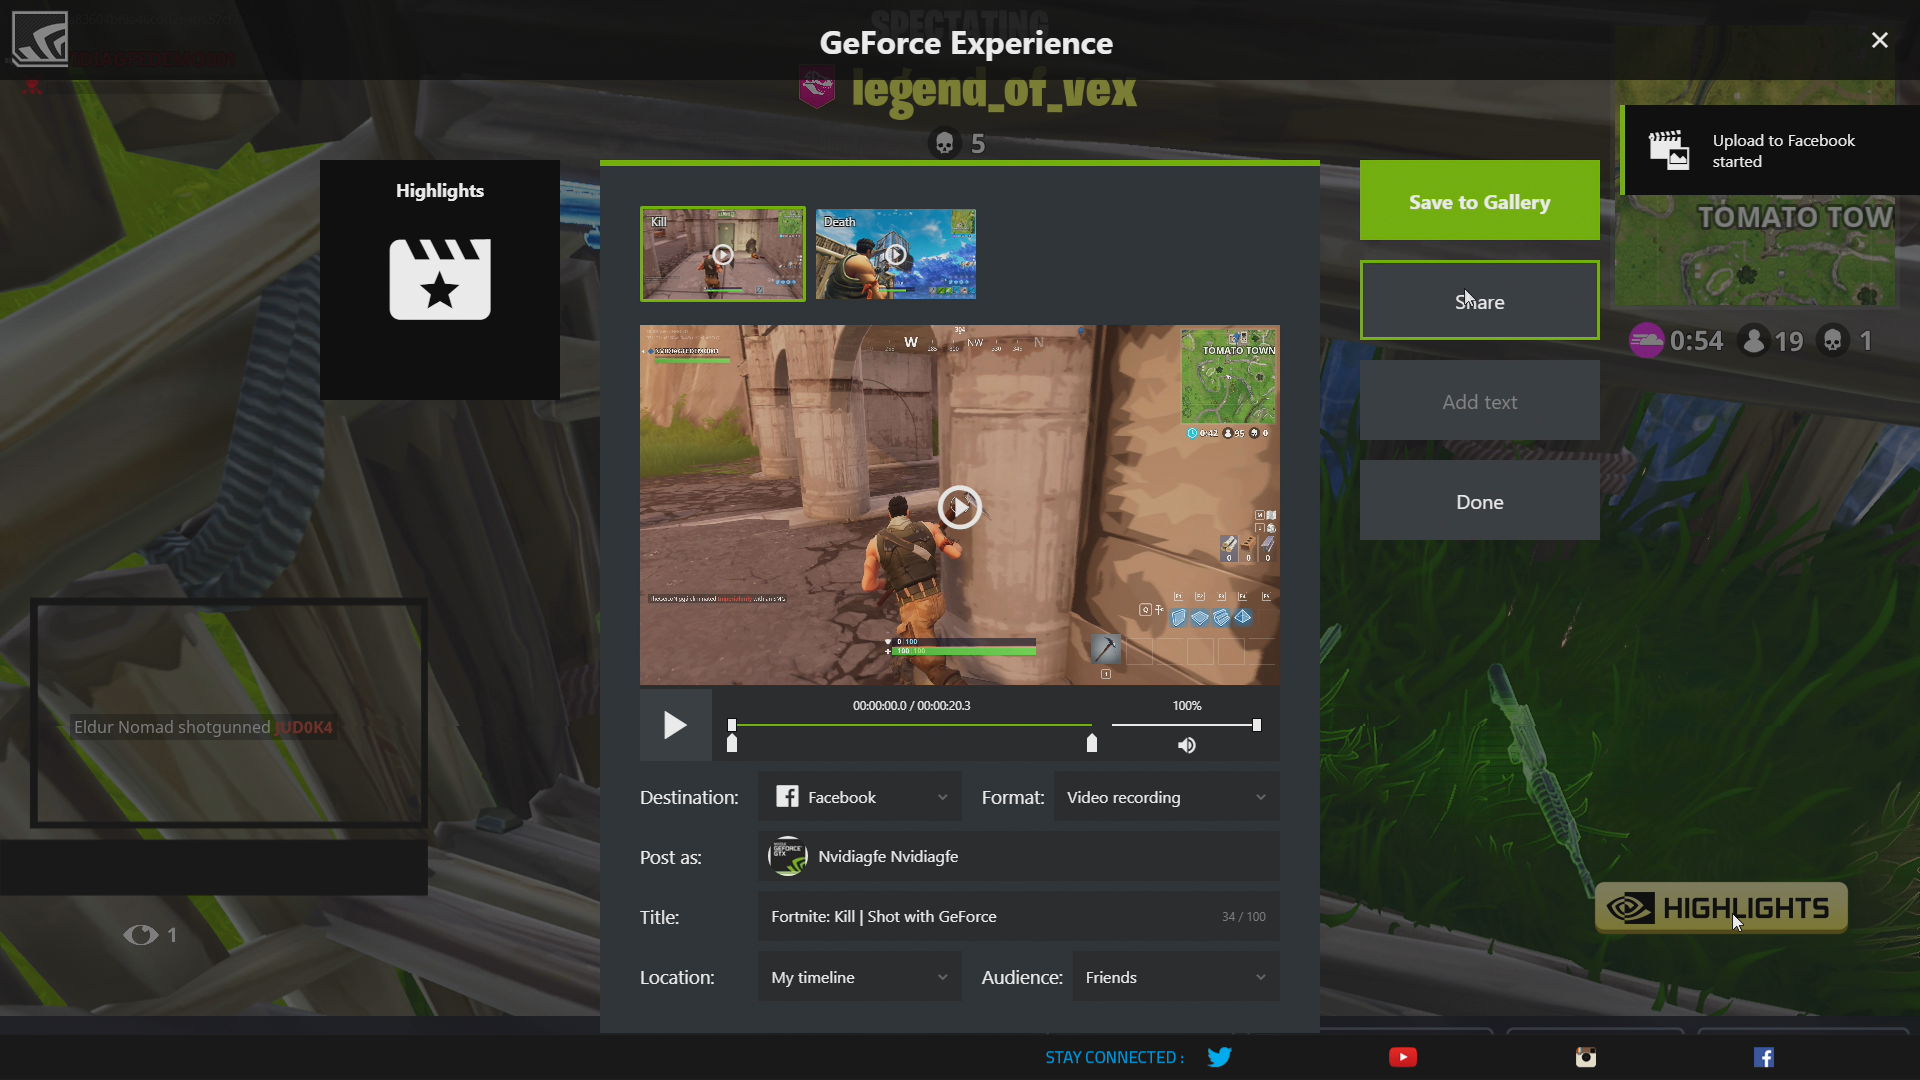
Task: Click the Facebook footer icon
Action: (x=1763, y=1056)
